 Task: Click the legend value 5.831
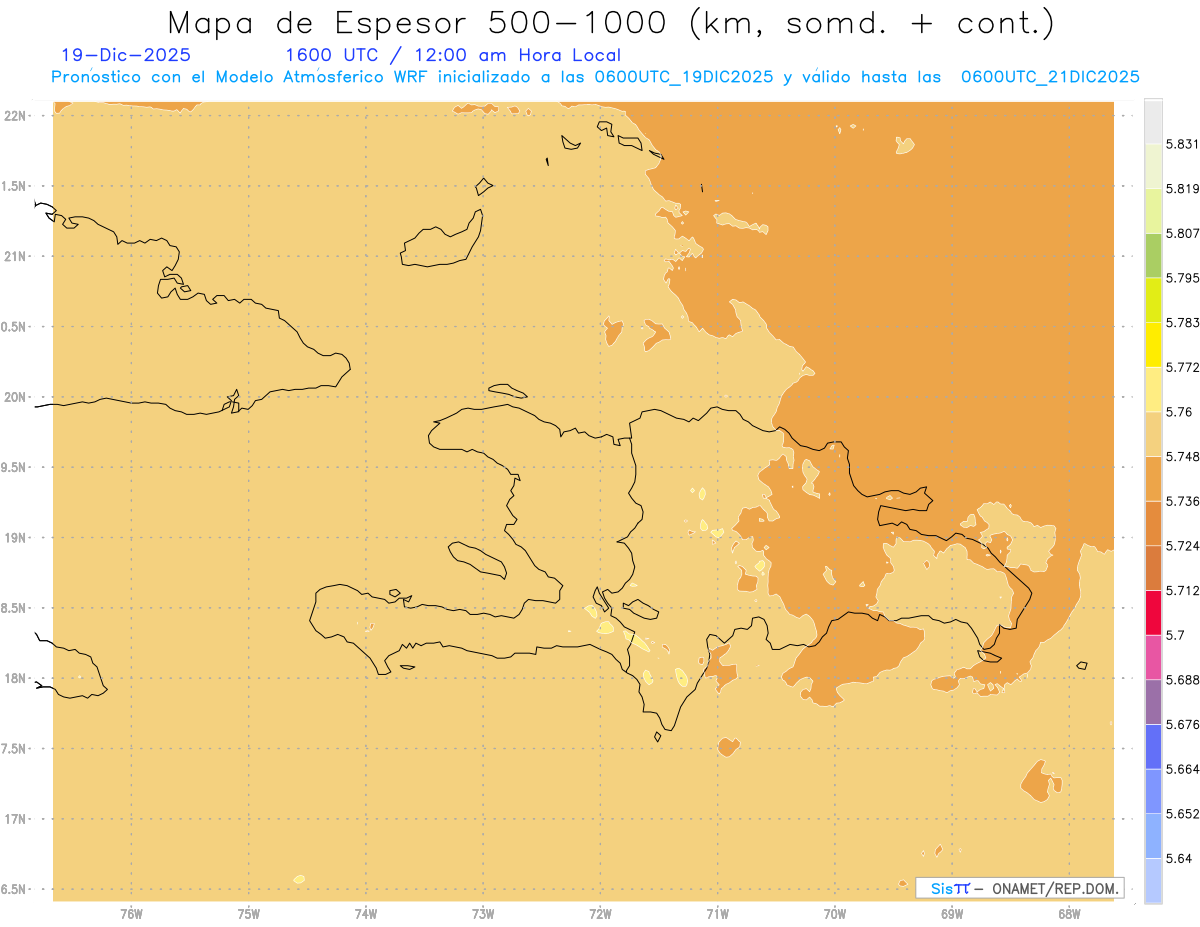1183,144
